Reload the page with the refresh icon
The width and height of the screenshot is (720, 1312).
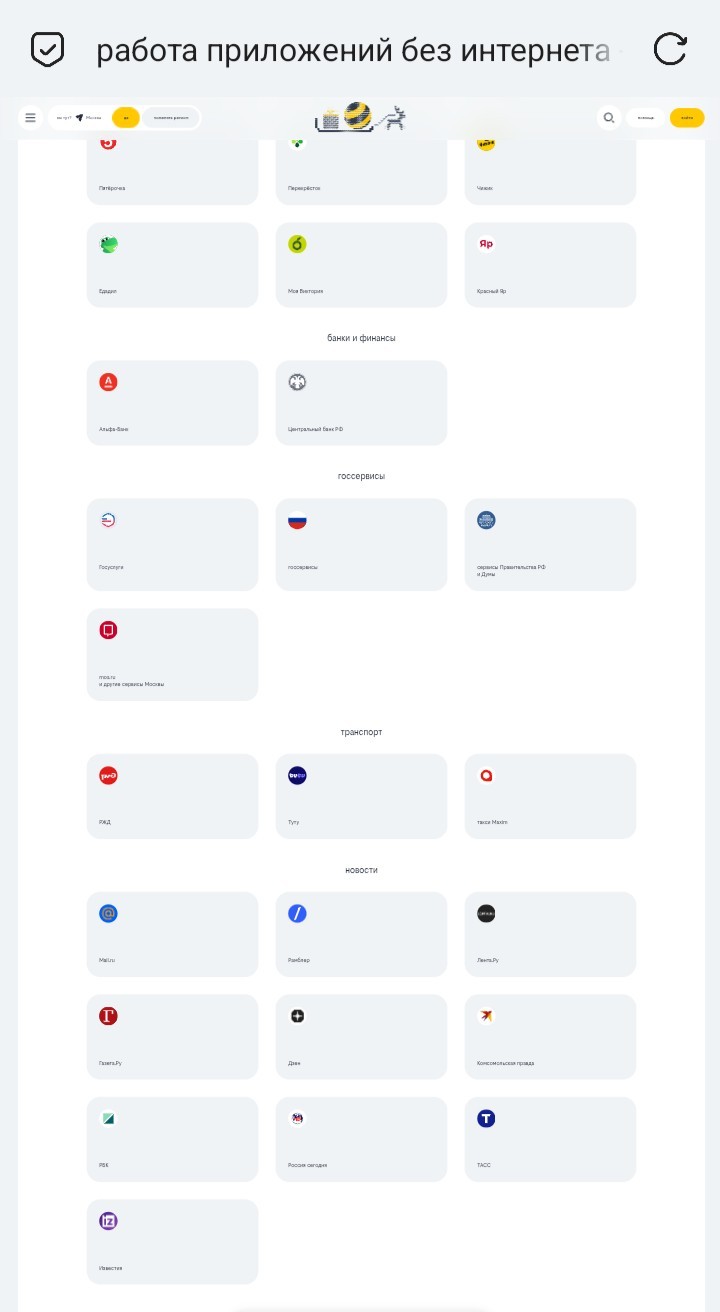(670, 49)
